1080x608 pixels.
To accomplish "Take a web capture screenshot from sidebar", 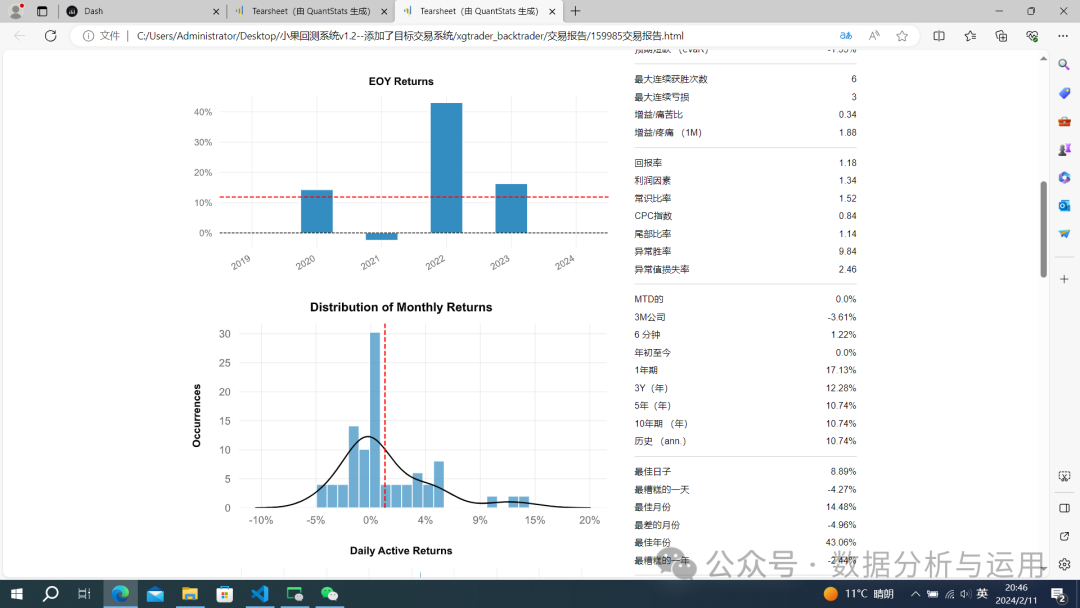I will (x=1064, y=476).
